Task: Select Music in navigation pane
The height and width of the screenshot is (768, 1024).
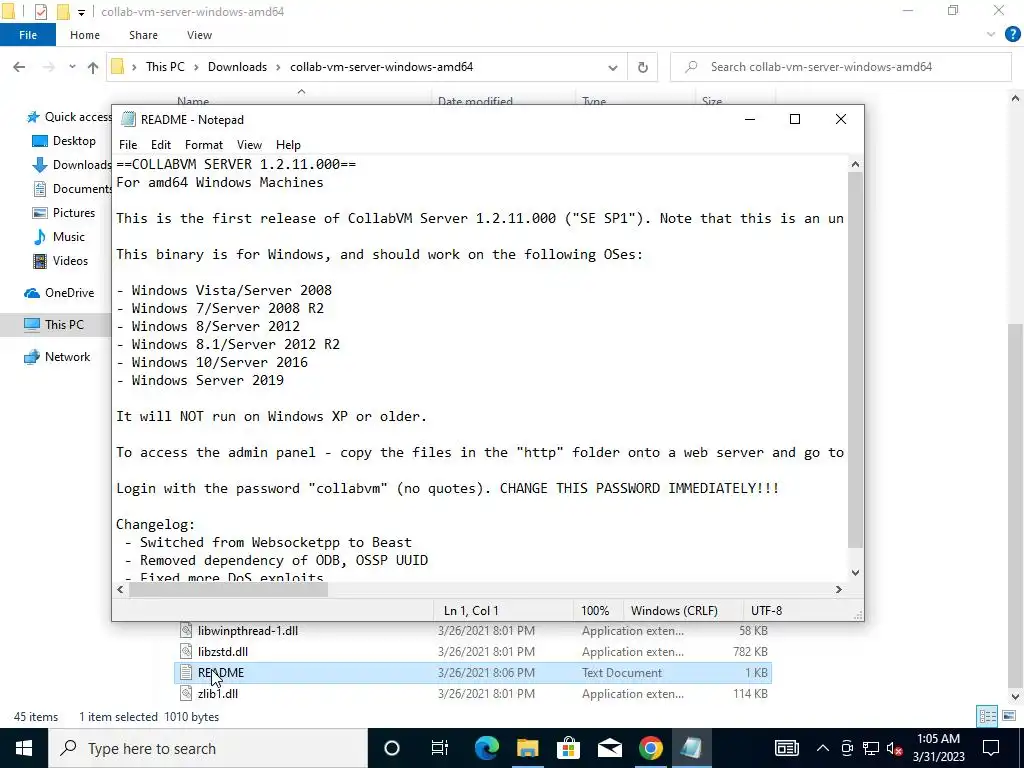Action: pos(69,237)
